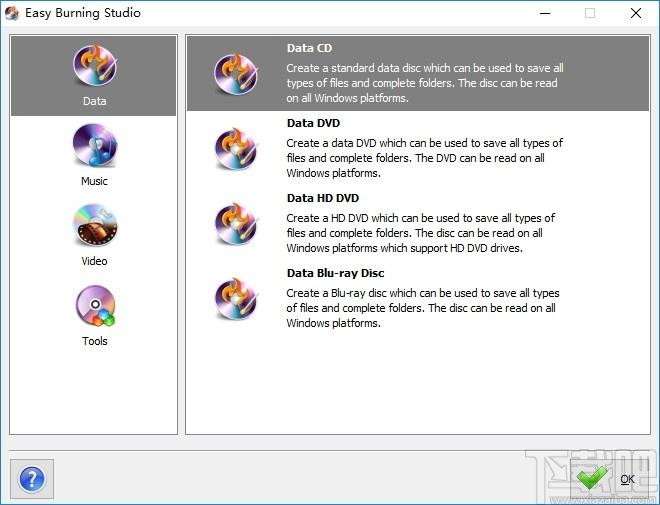Open the Music category icon
This screenshot has height=505, width=660.
(x=95, y=145)
